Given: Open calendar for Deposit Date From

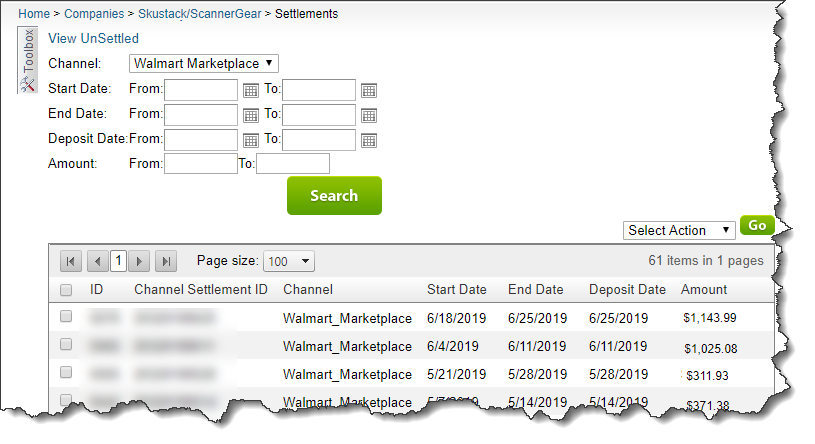Looking at the screenshot, I should 251,140.
